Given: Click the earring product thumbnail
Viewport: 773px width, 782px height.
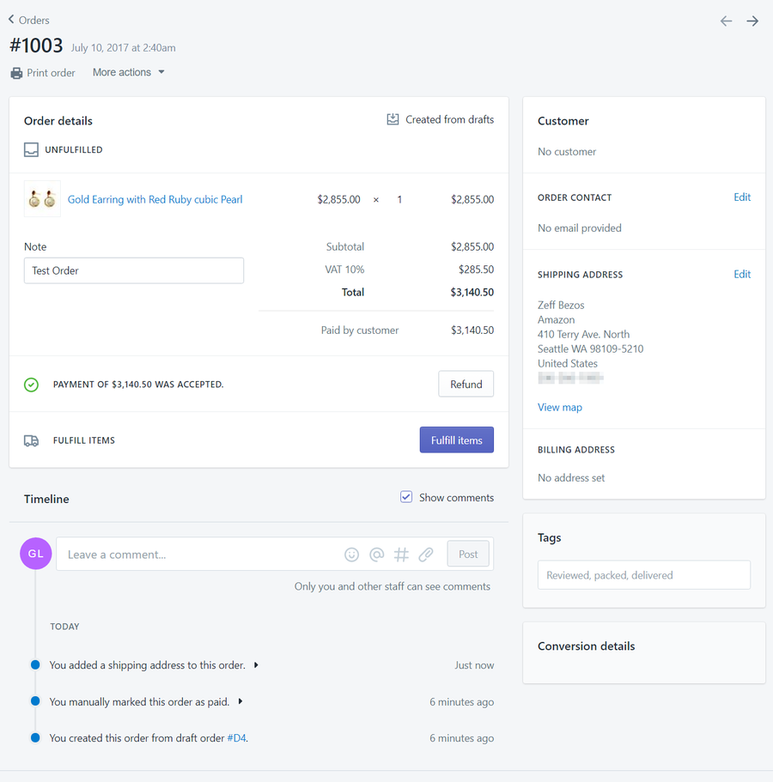Looking at the screenshot, I should coord(42,199).
